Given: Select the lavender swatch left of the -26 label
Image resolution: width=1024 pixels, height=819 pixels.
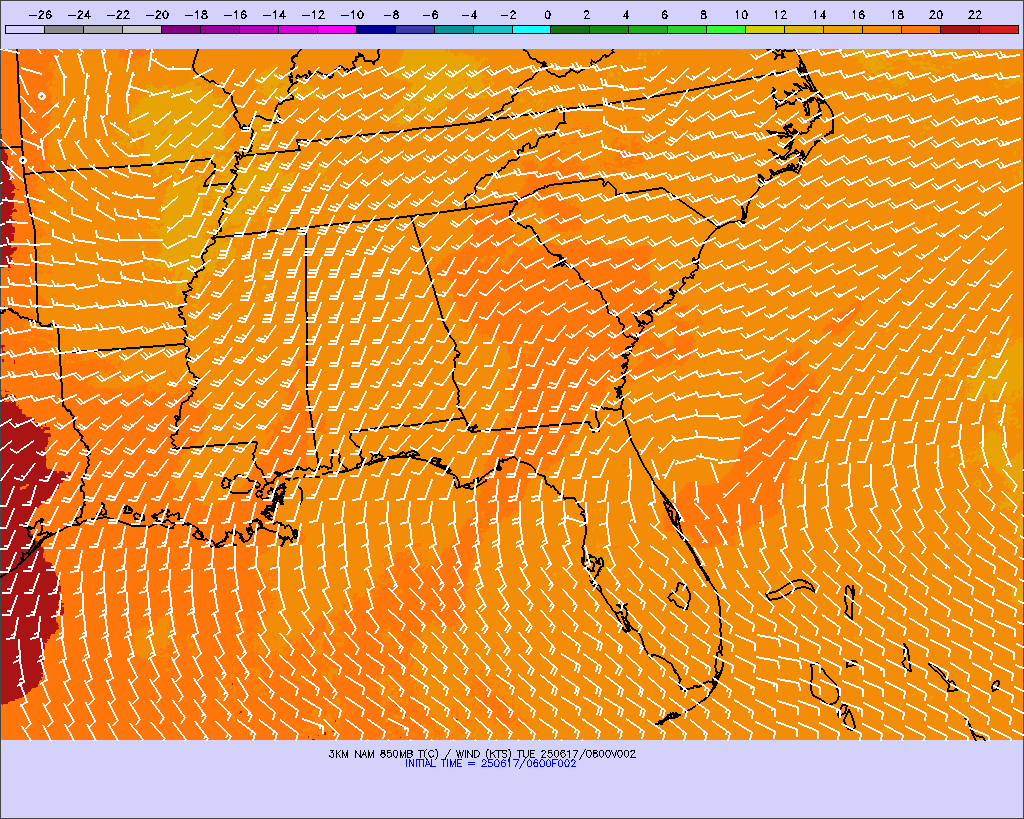Looking at the screenshot, I should click(x=25, y=29).
